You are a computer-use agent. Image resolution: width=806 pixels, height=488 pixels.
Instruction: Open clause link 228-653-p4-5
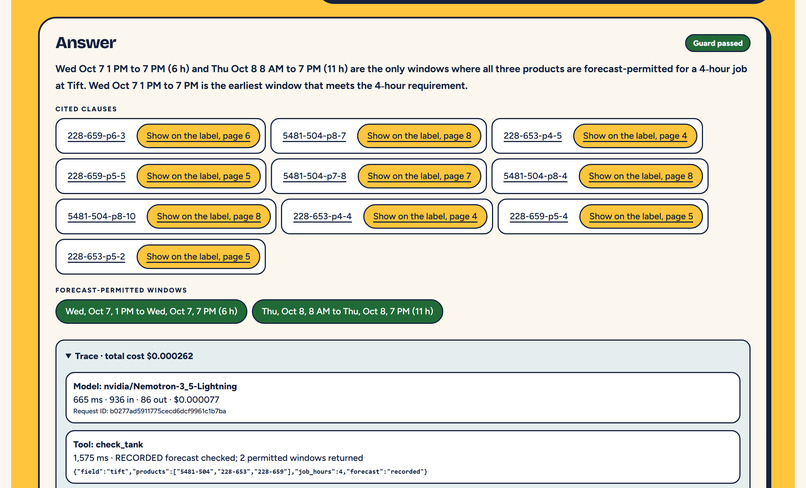coord(533,136)
